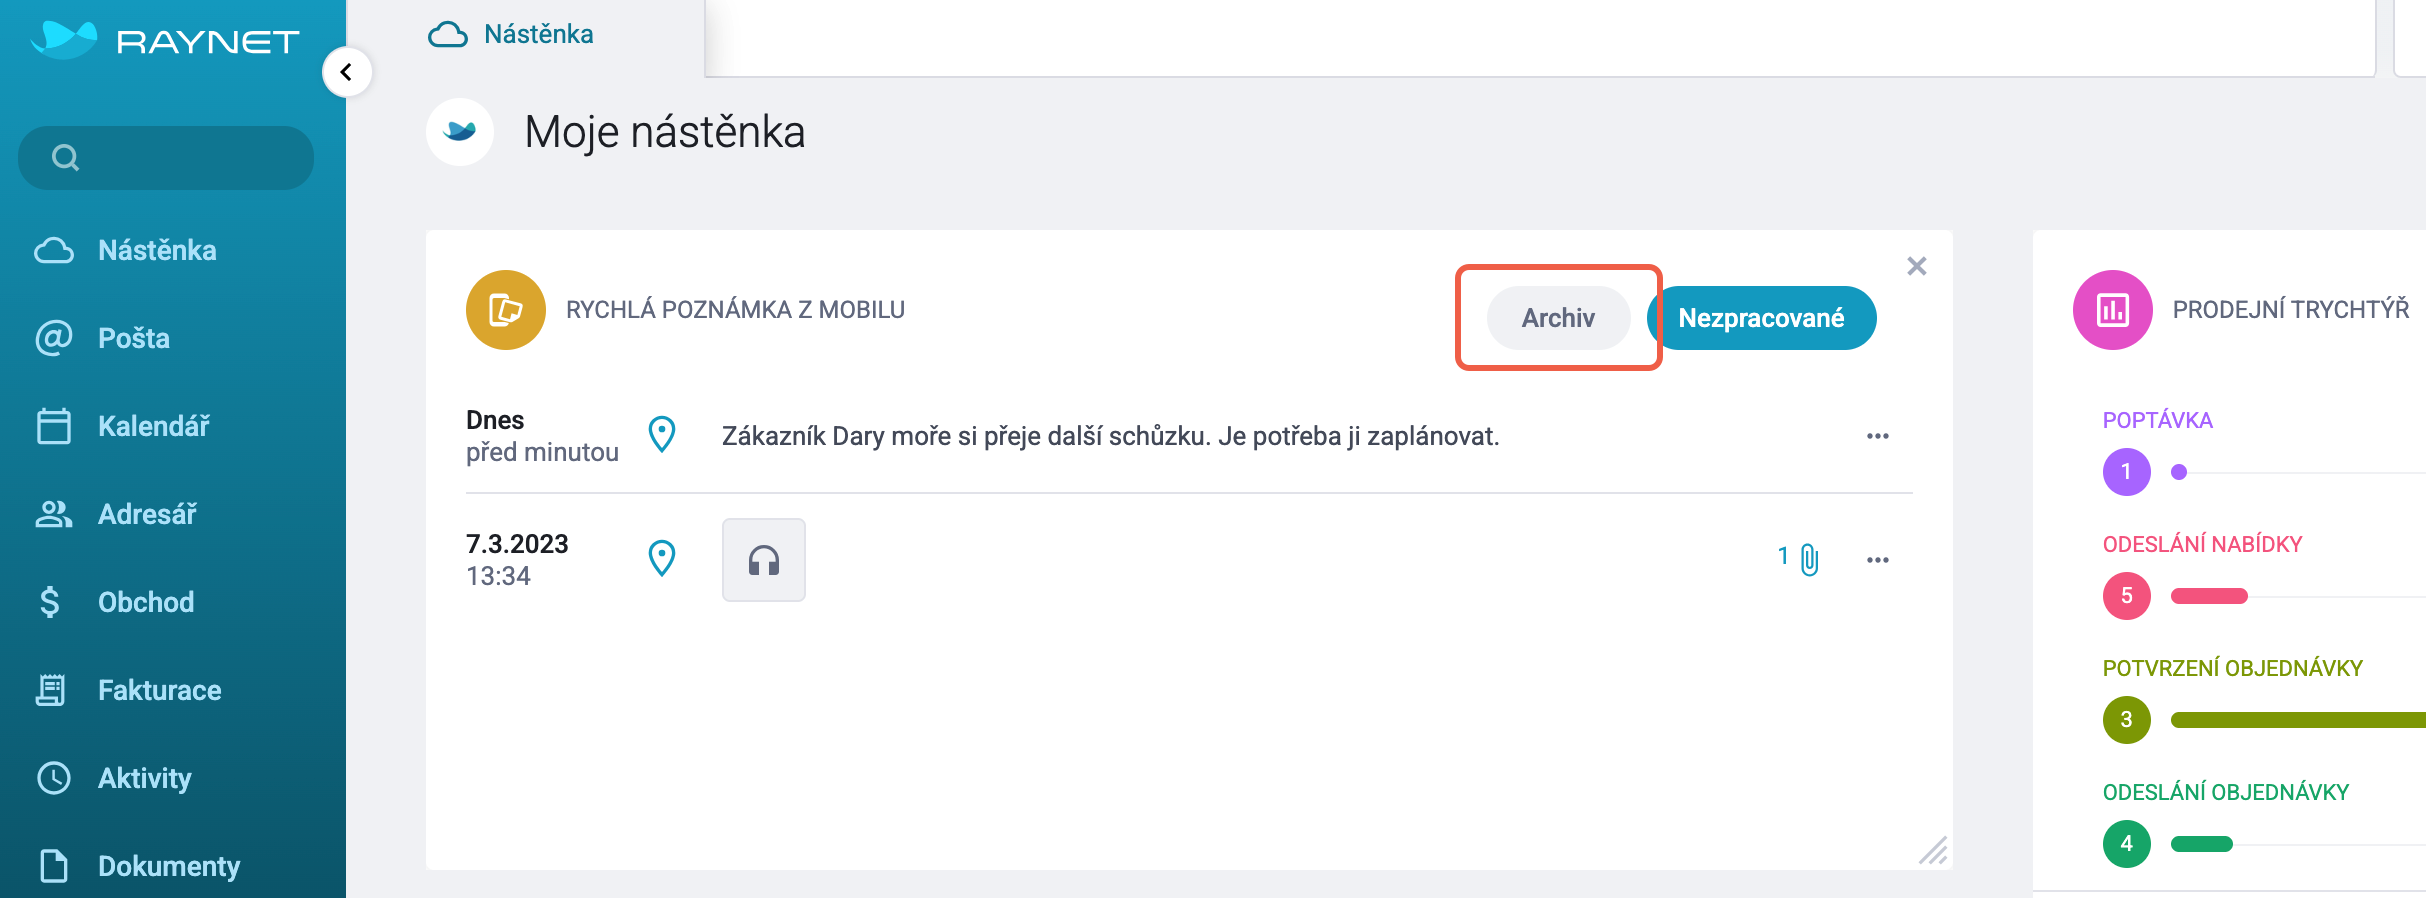This screenshot has width=2426, height=898.
Task: Open the attachment paperclip on 7.3.2023 note
Action: click(x=1810, y=559)
